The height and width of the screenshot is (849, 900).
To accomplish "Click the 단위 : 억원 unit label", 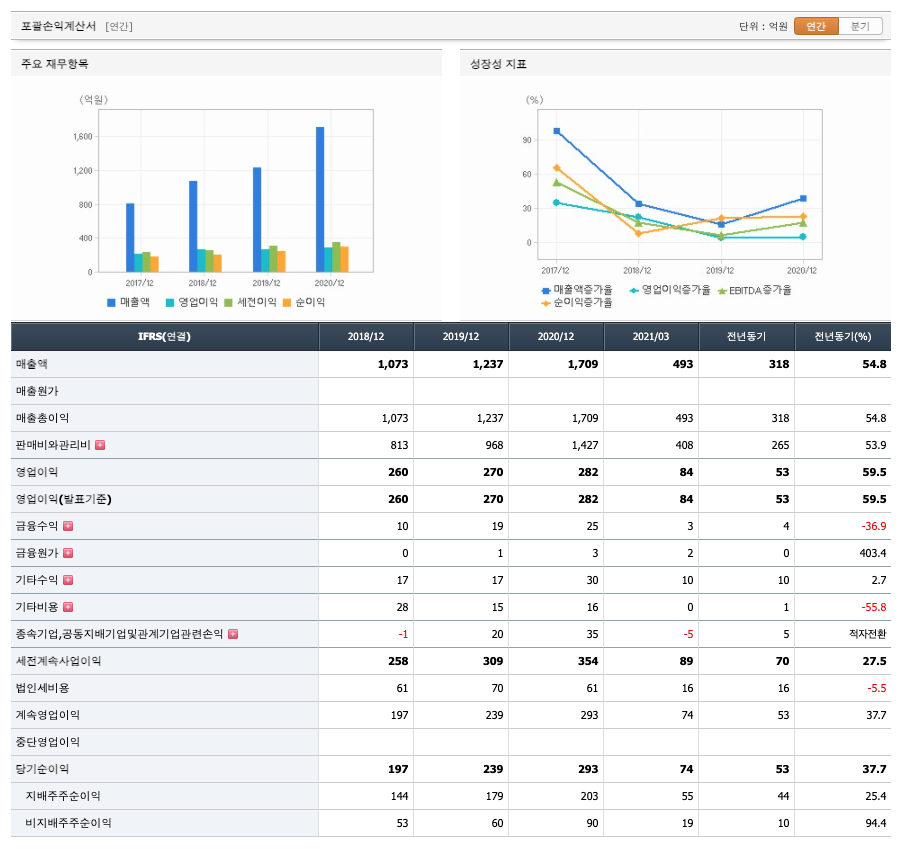I will click(763, 26).
